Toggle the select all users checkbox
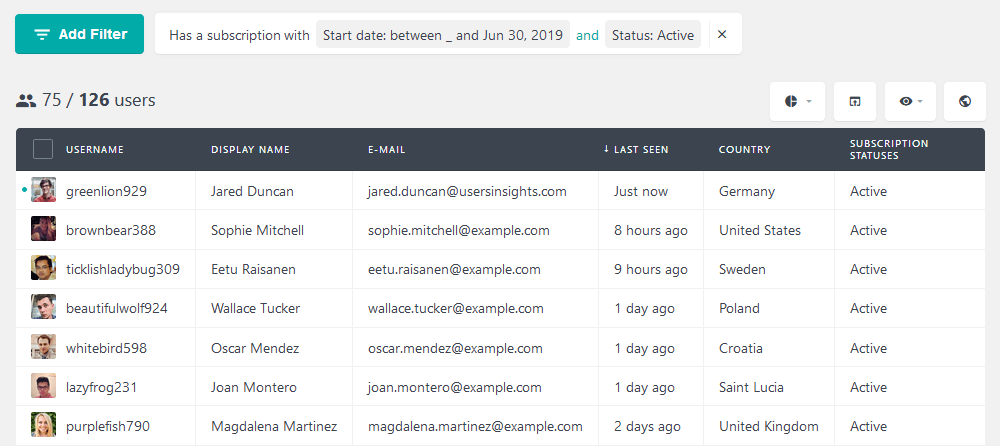1000x446 pixels. pyautogui.click(x=43, y=149)
